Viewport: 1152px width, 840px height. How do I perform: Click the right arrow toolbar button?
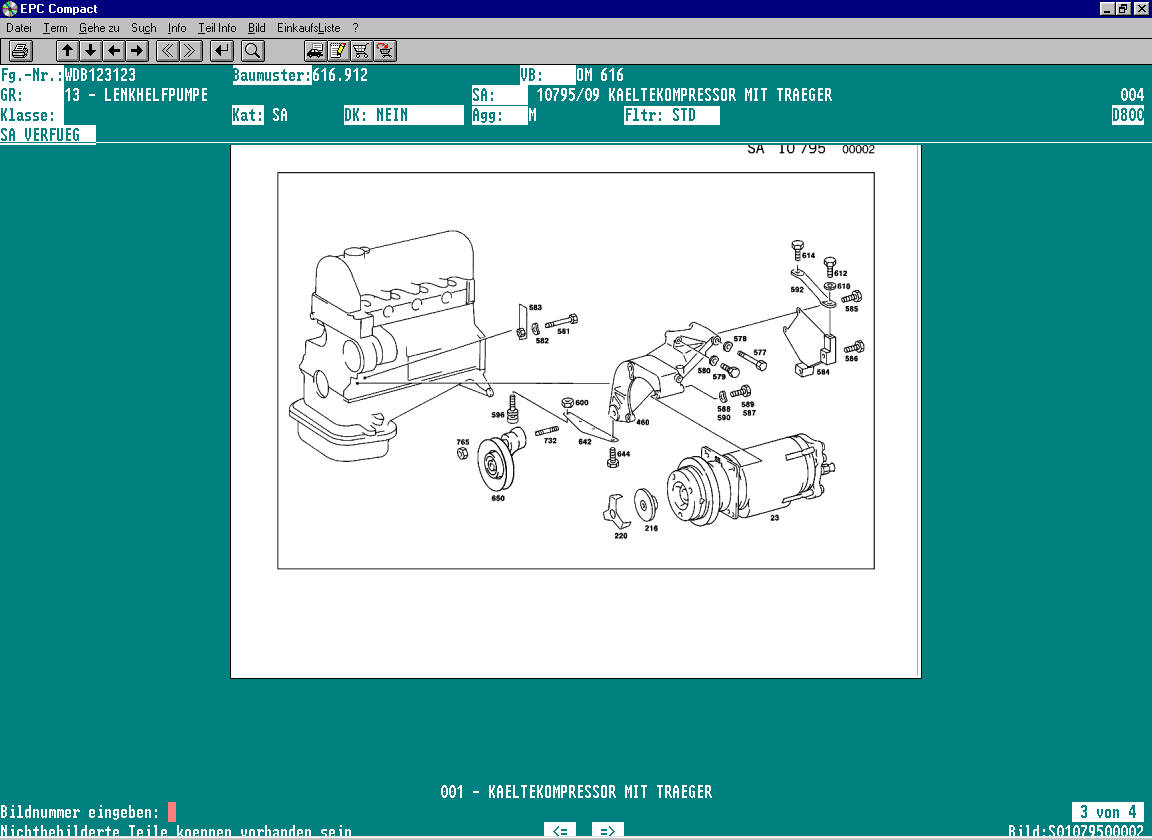click(x=137, y=50)
